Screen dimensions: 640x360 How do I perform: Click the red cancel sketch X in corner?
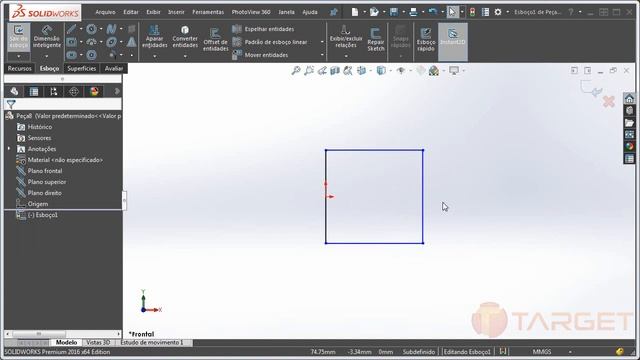click(609, 101)
